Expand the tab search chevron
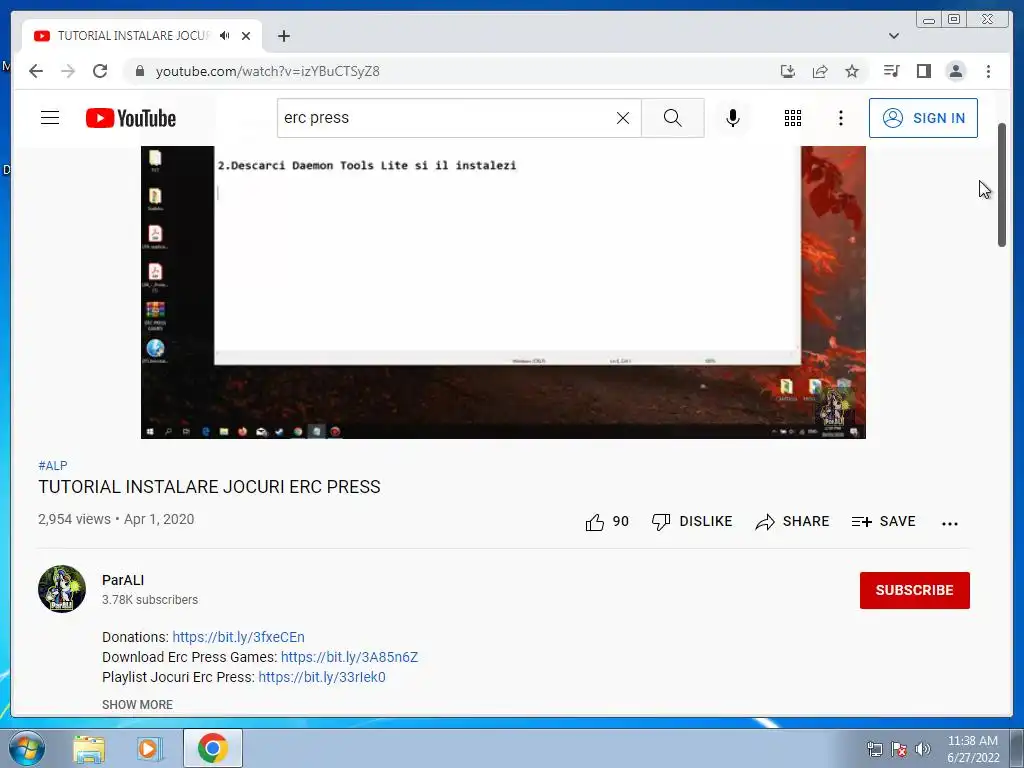 [894, 36]
